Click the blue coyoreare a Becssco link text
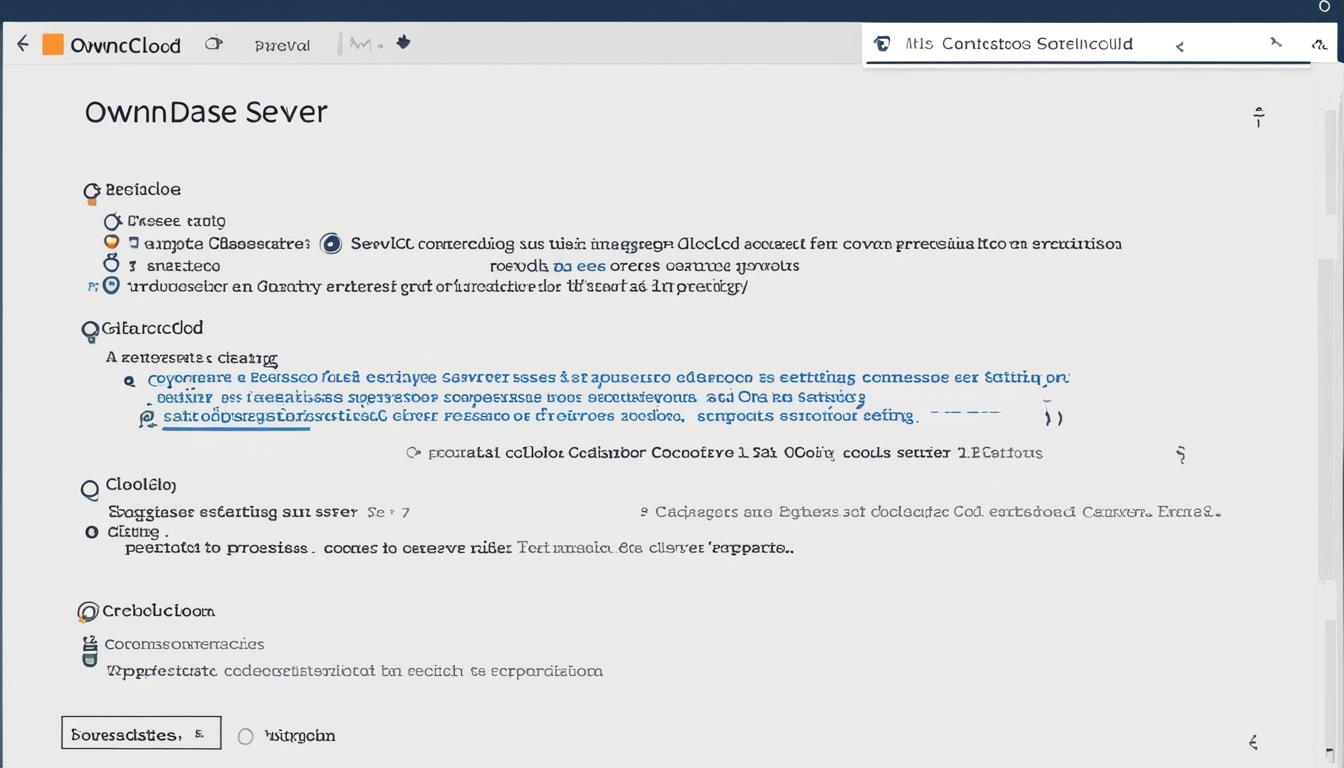1344x768 pixels. 300,379
